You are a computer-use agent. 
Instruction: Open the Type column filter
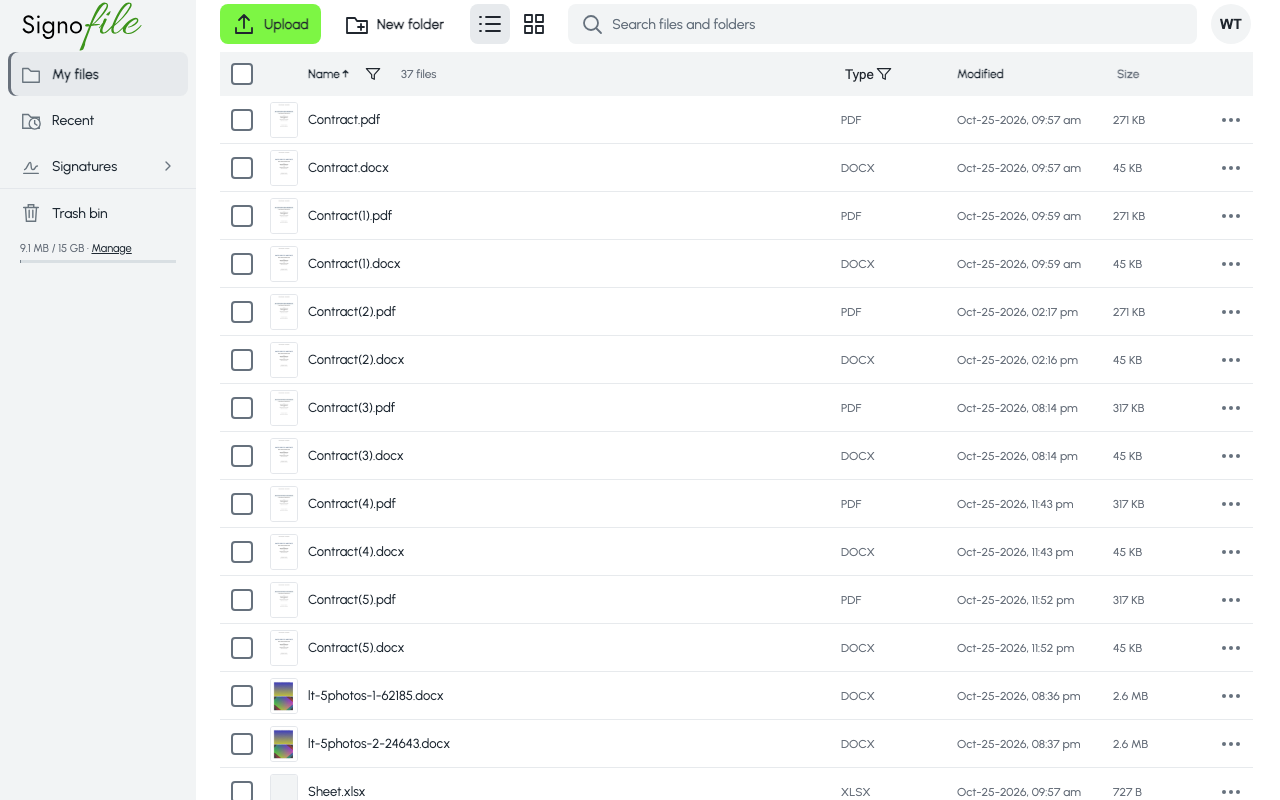click(884, 74)
